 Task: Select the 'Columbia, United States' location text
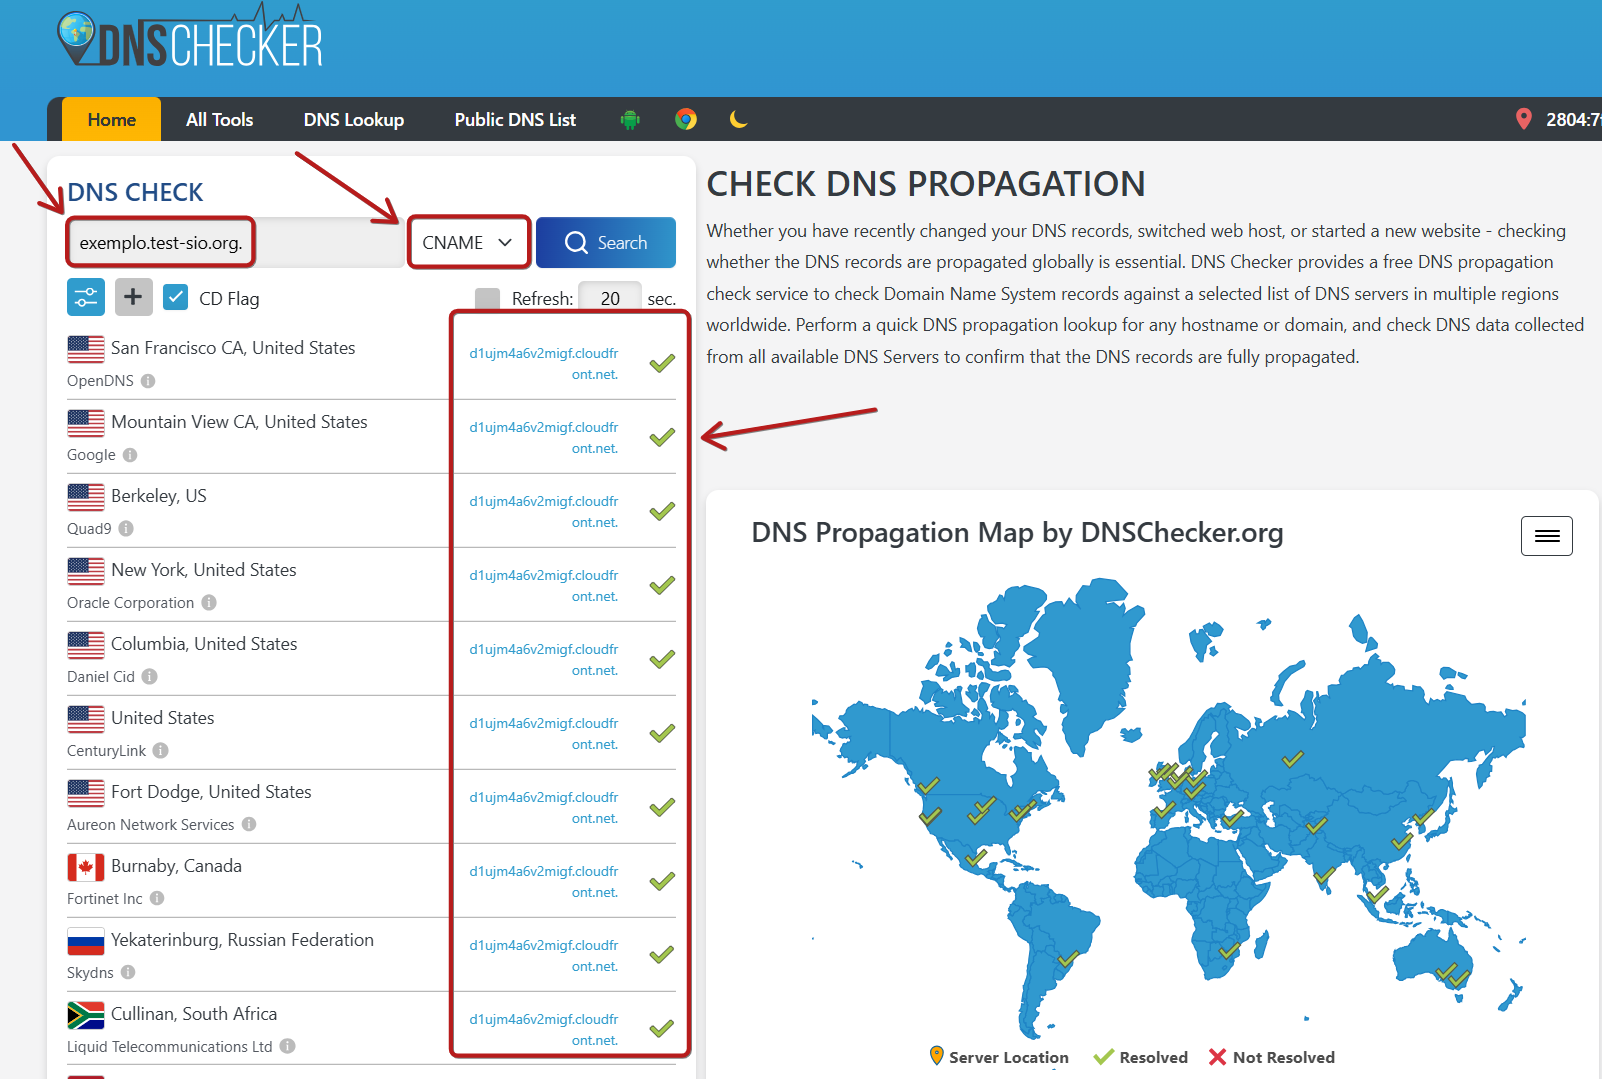coord(204,644)
